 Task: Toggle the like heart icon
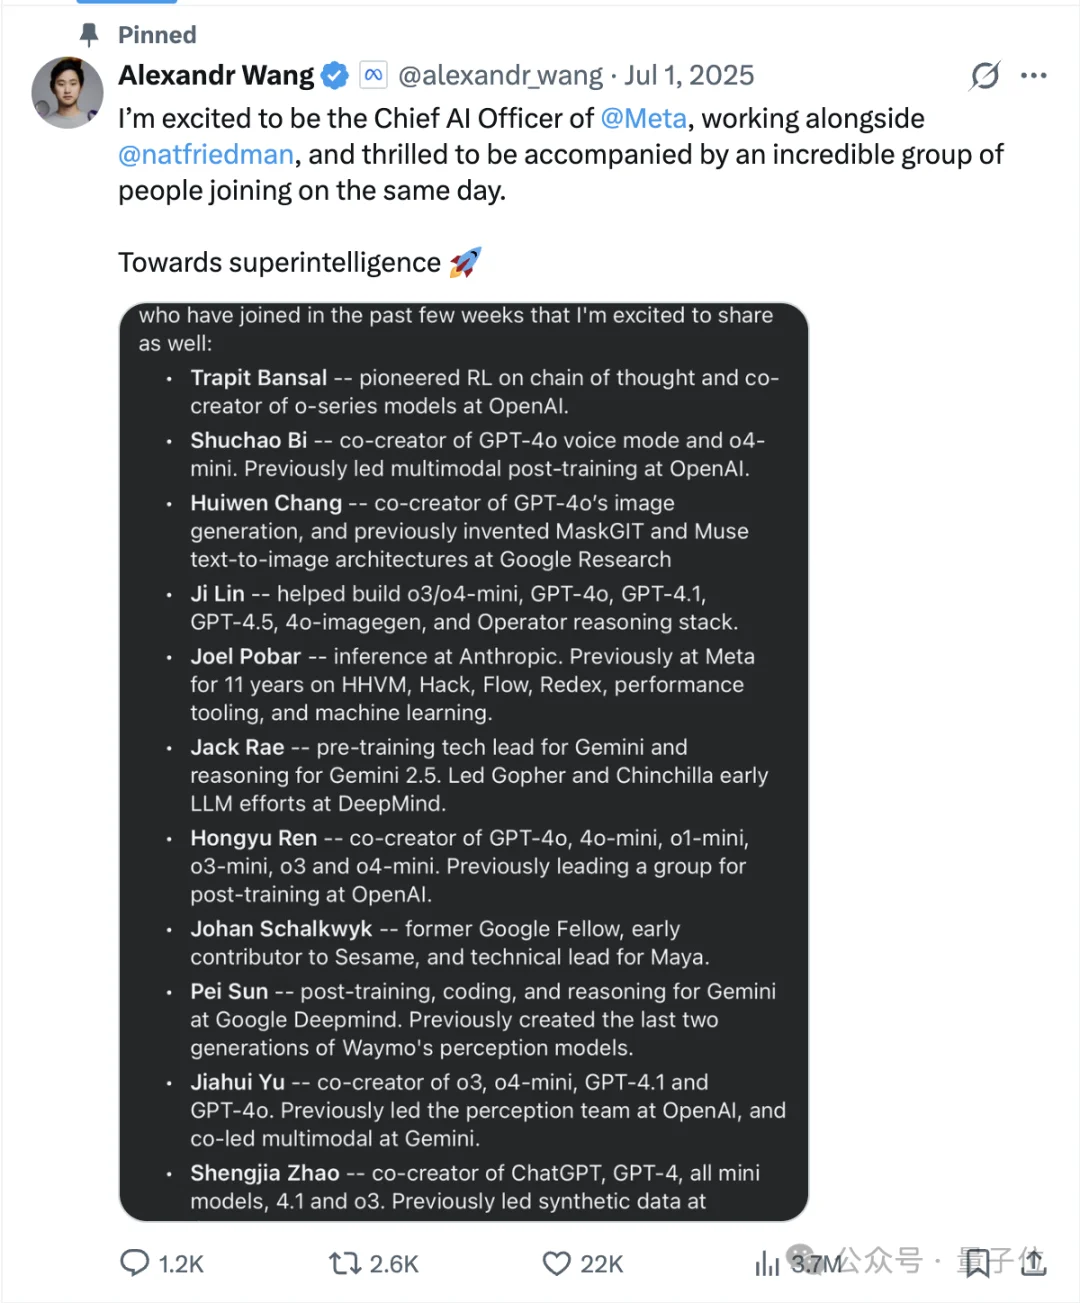pos(556,1264)
